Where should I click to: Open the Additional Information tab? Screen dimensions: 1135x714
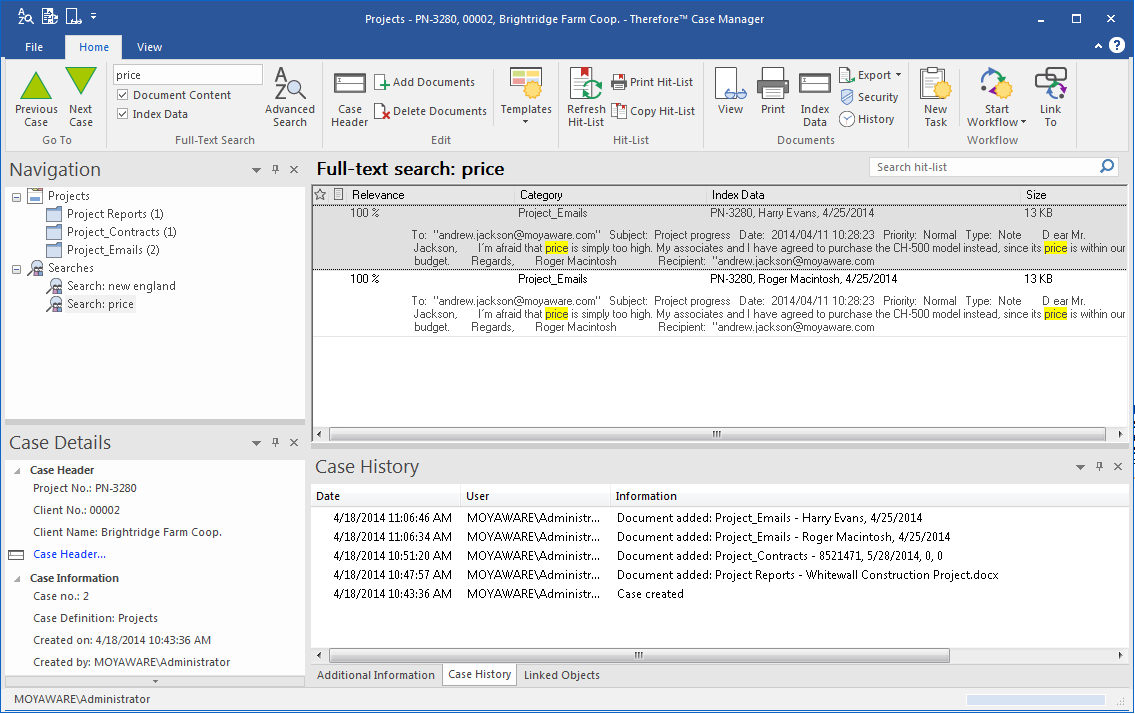click(375, 674)
